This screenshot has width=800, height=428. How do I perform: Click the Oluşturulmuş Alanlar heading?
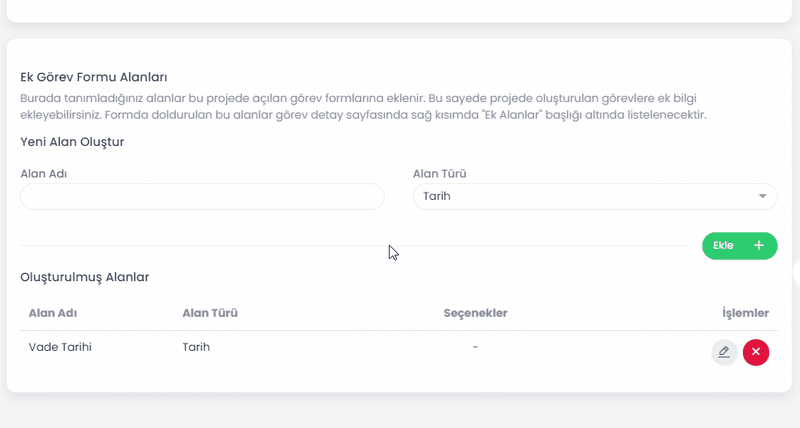pyautogui.click(x=84, y=277)
